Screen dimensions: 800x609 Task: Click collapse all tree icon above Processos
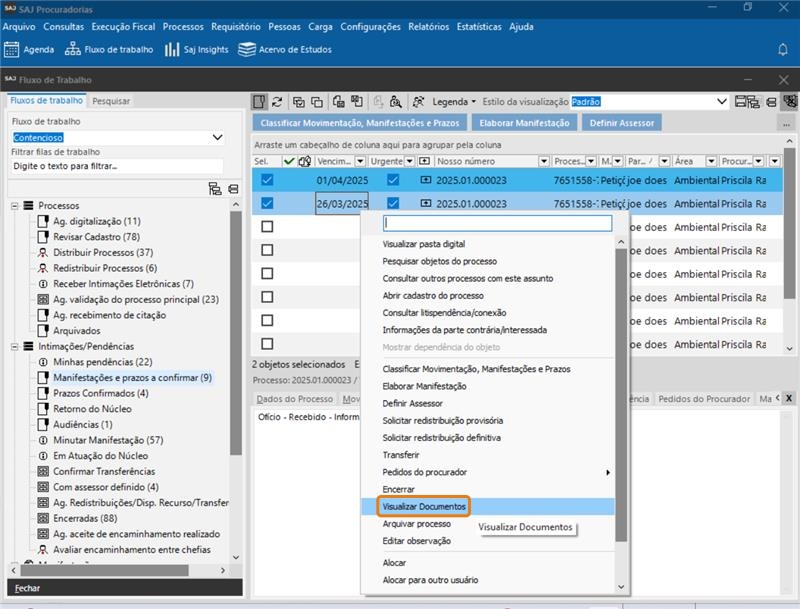tap(233, 189)
